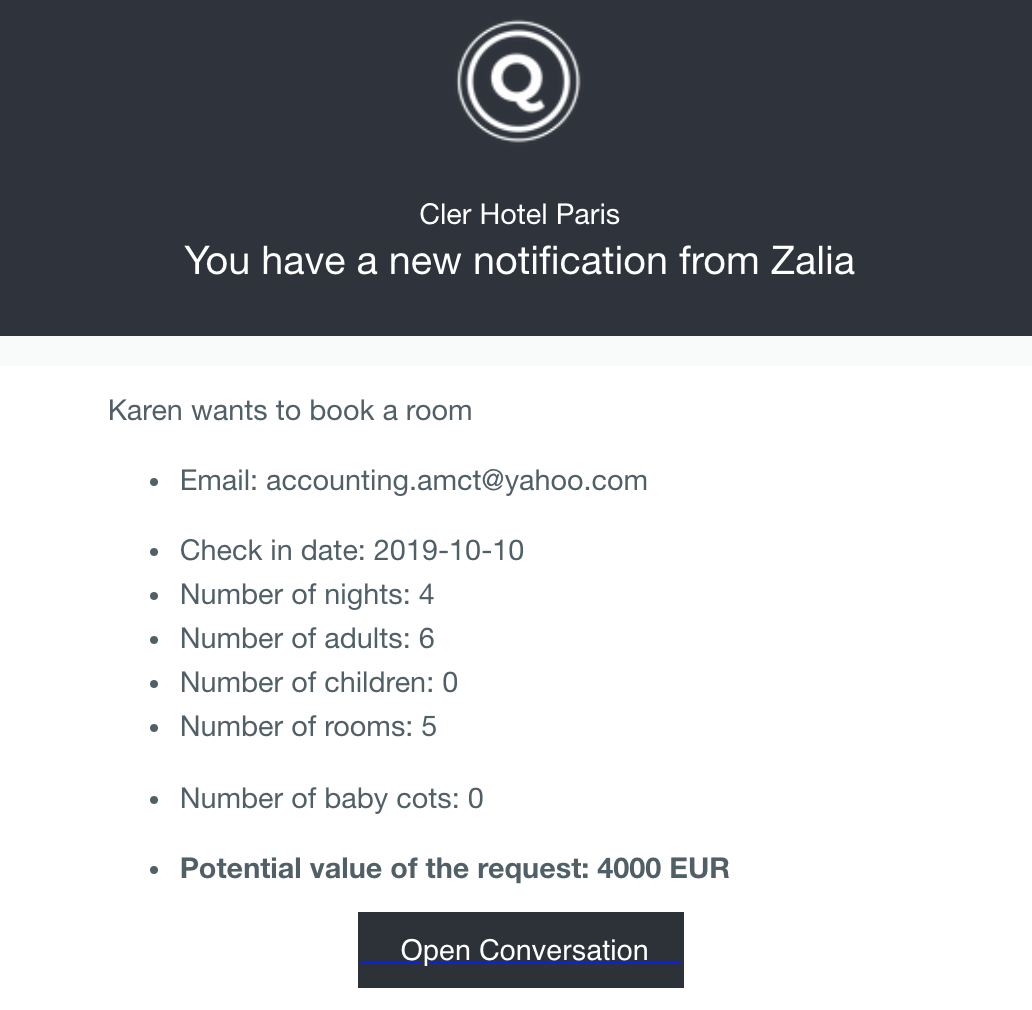Screen dimensions: 1032x1010
Task: Click the bullet point beside the Email line
Action: click(154, 482)
